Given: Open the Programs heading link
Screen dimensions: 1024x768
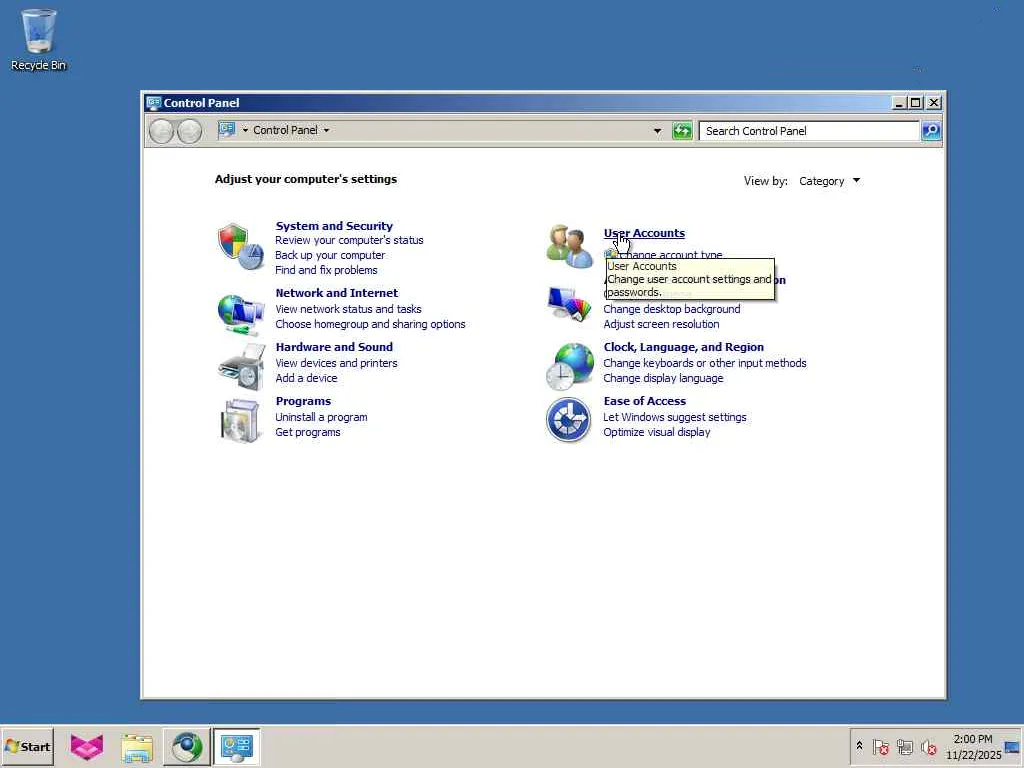Looking at the screenshot, I should point(303,402).
